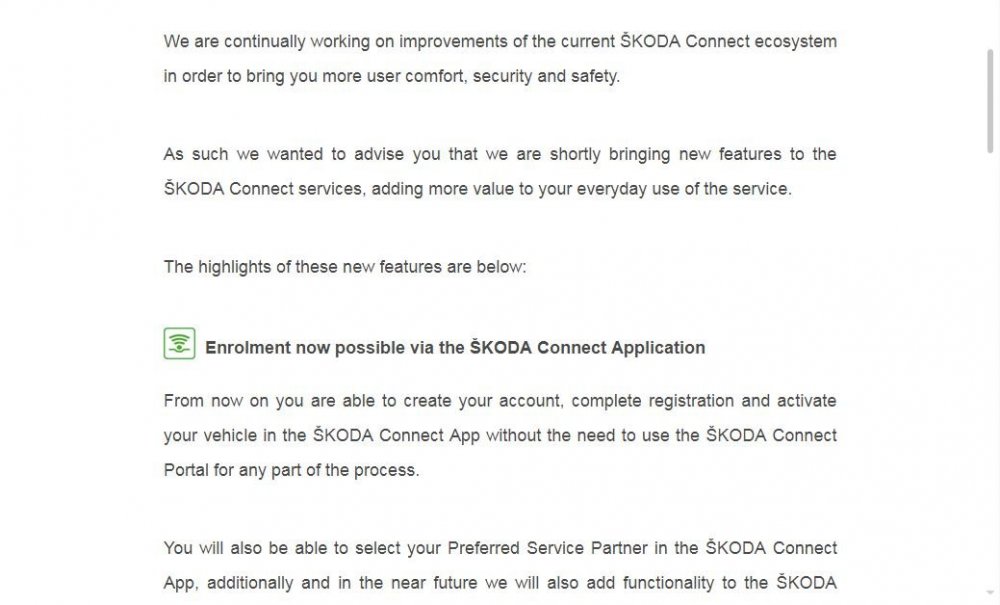Click the vertical scrollbar thumb

coord(990,101)
